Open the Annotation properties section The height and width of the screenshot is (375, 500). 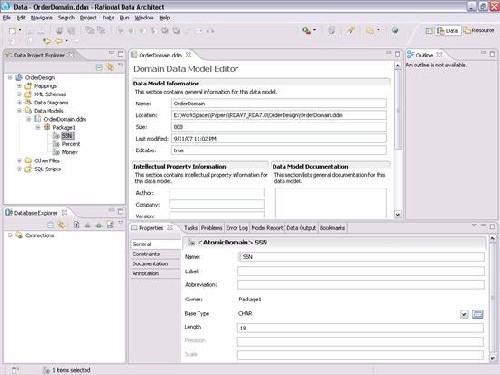(x=155, y=273)
